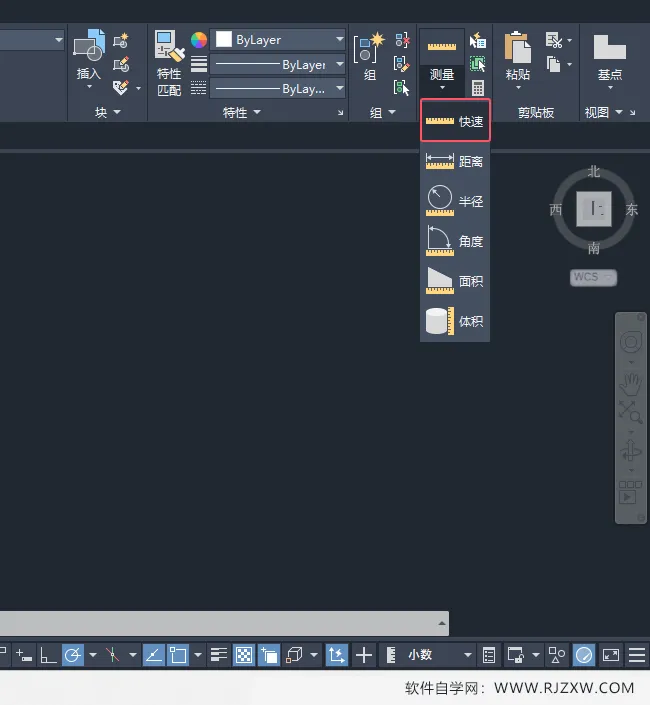Toggle ortho mode in status bar

coord(48,655)
